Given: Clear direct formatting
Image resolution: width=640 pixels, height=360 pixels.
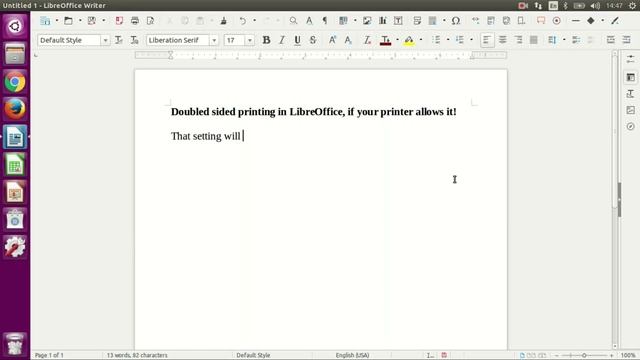Looking at the screenshot, I should (367, 40).
